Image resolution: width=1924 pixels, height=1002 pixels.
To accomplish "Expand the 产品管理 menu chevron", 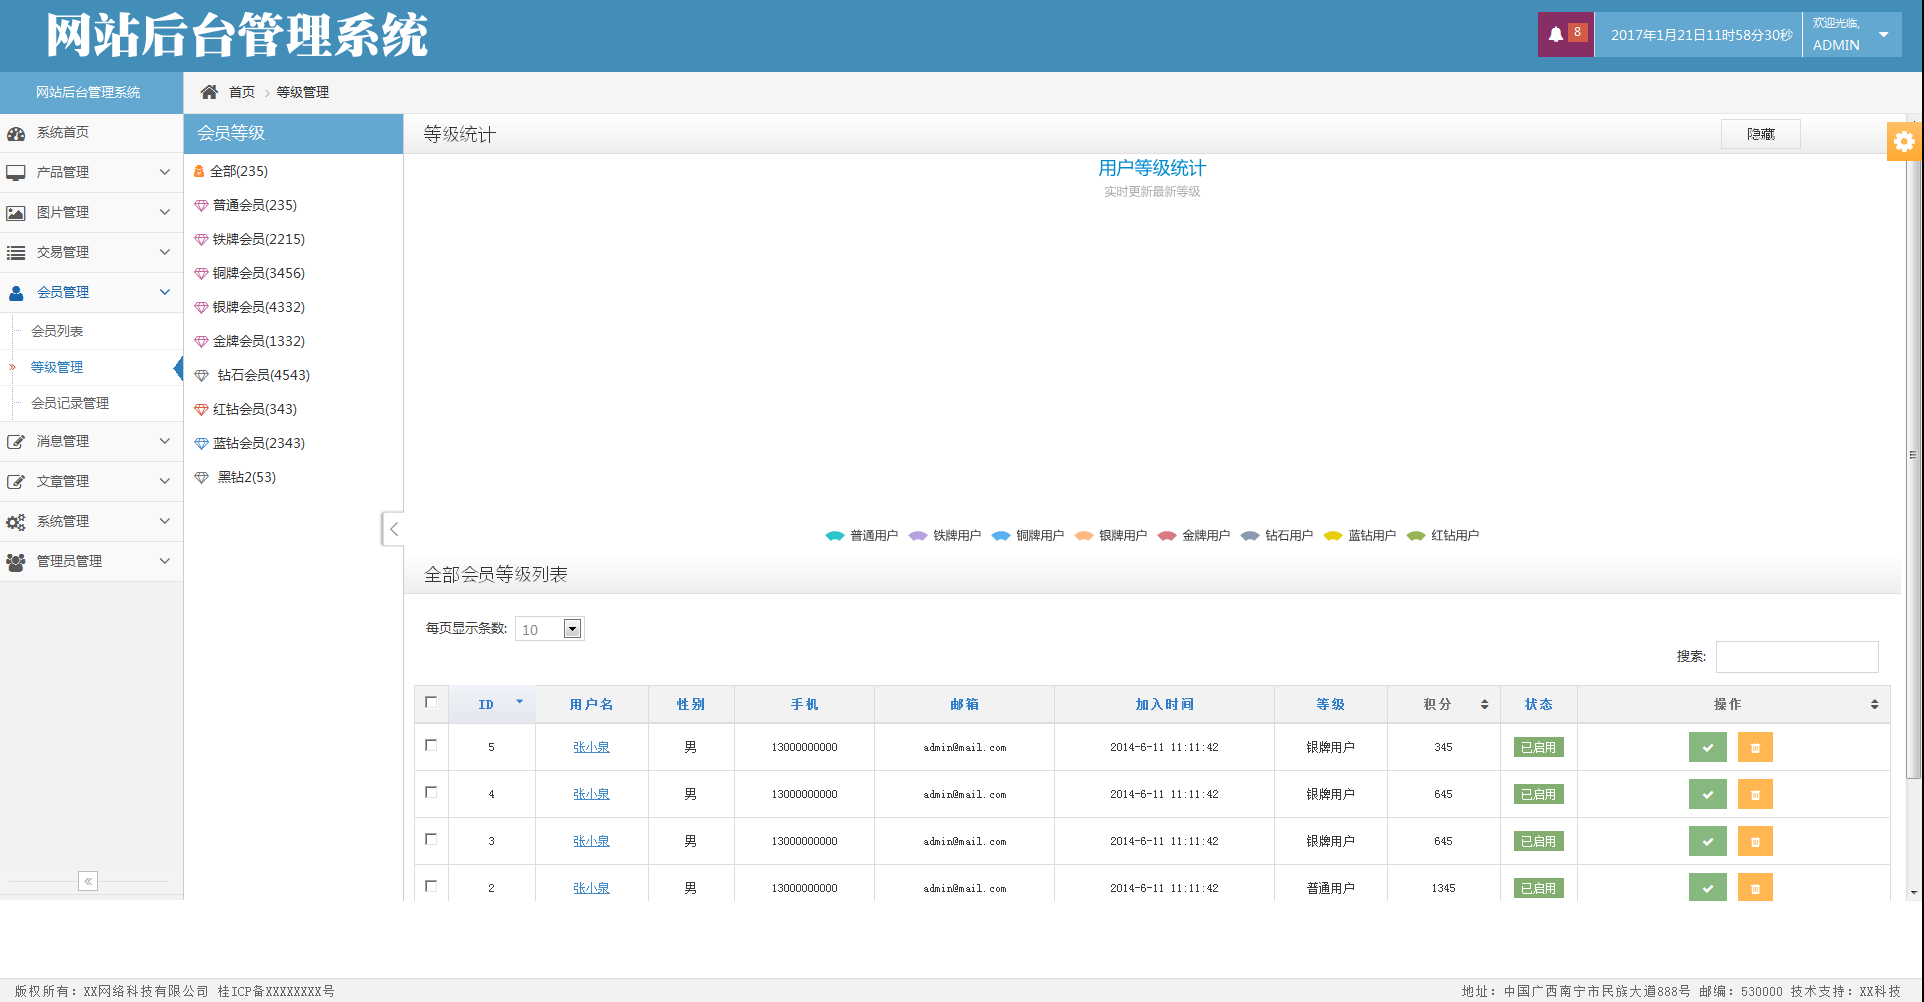I will tap(165, 172).
